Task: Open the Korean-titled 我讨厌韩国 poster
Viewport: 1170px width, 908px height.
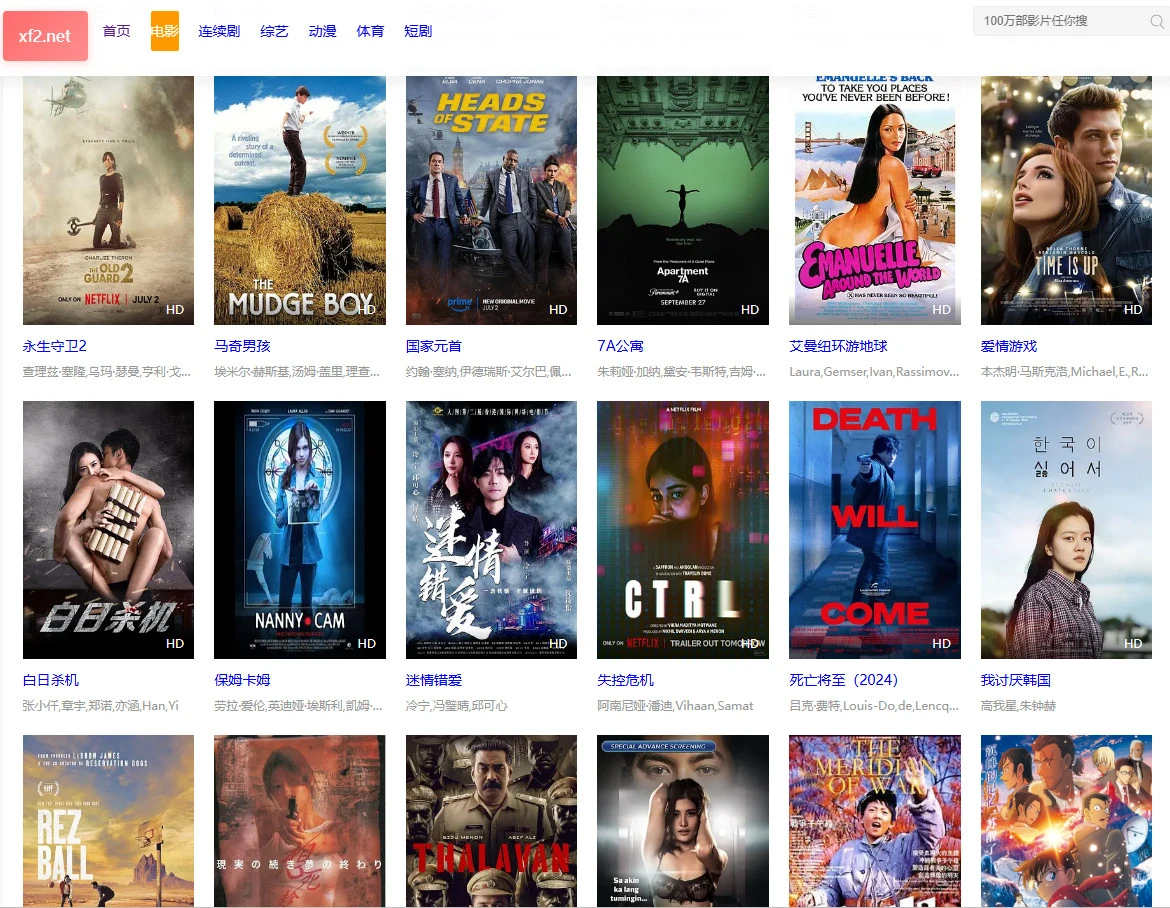Action: [1066, 530]
